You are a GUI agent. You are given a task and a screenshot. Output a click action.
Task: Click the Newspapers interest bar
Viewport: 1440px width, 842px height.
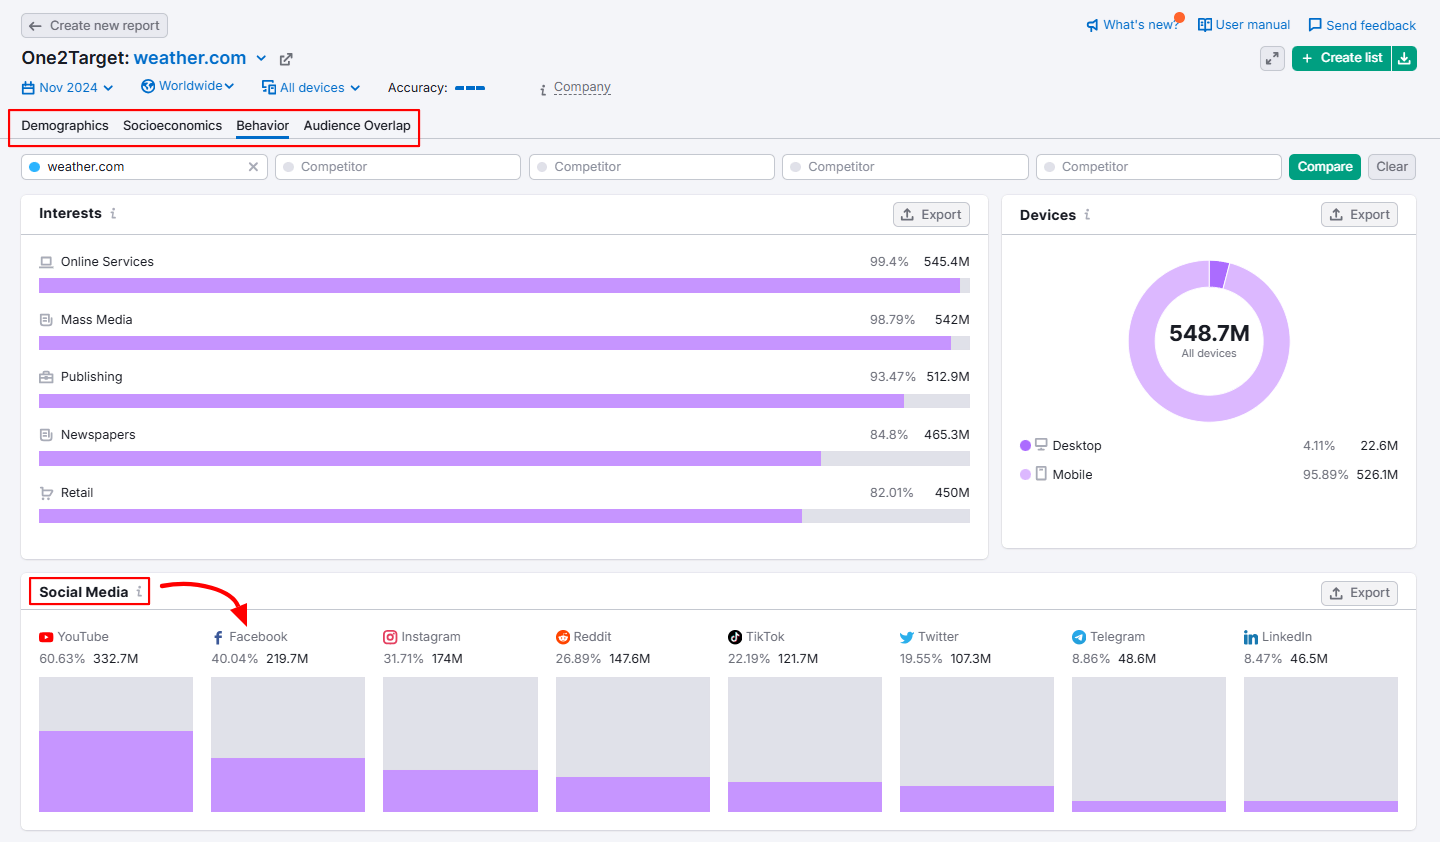coord(504,458)
